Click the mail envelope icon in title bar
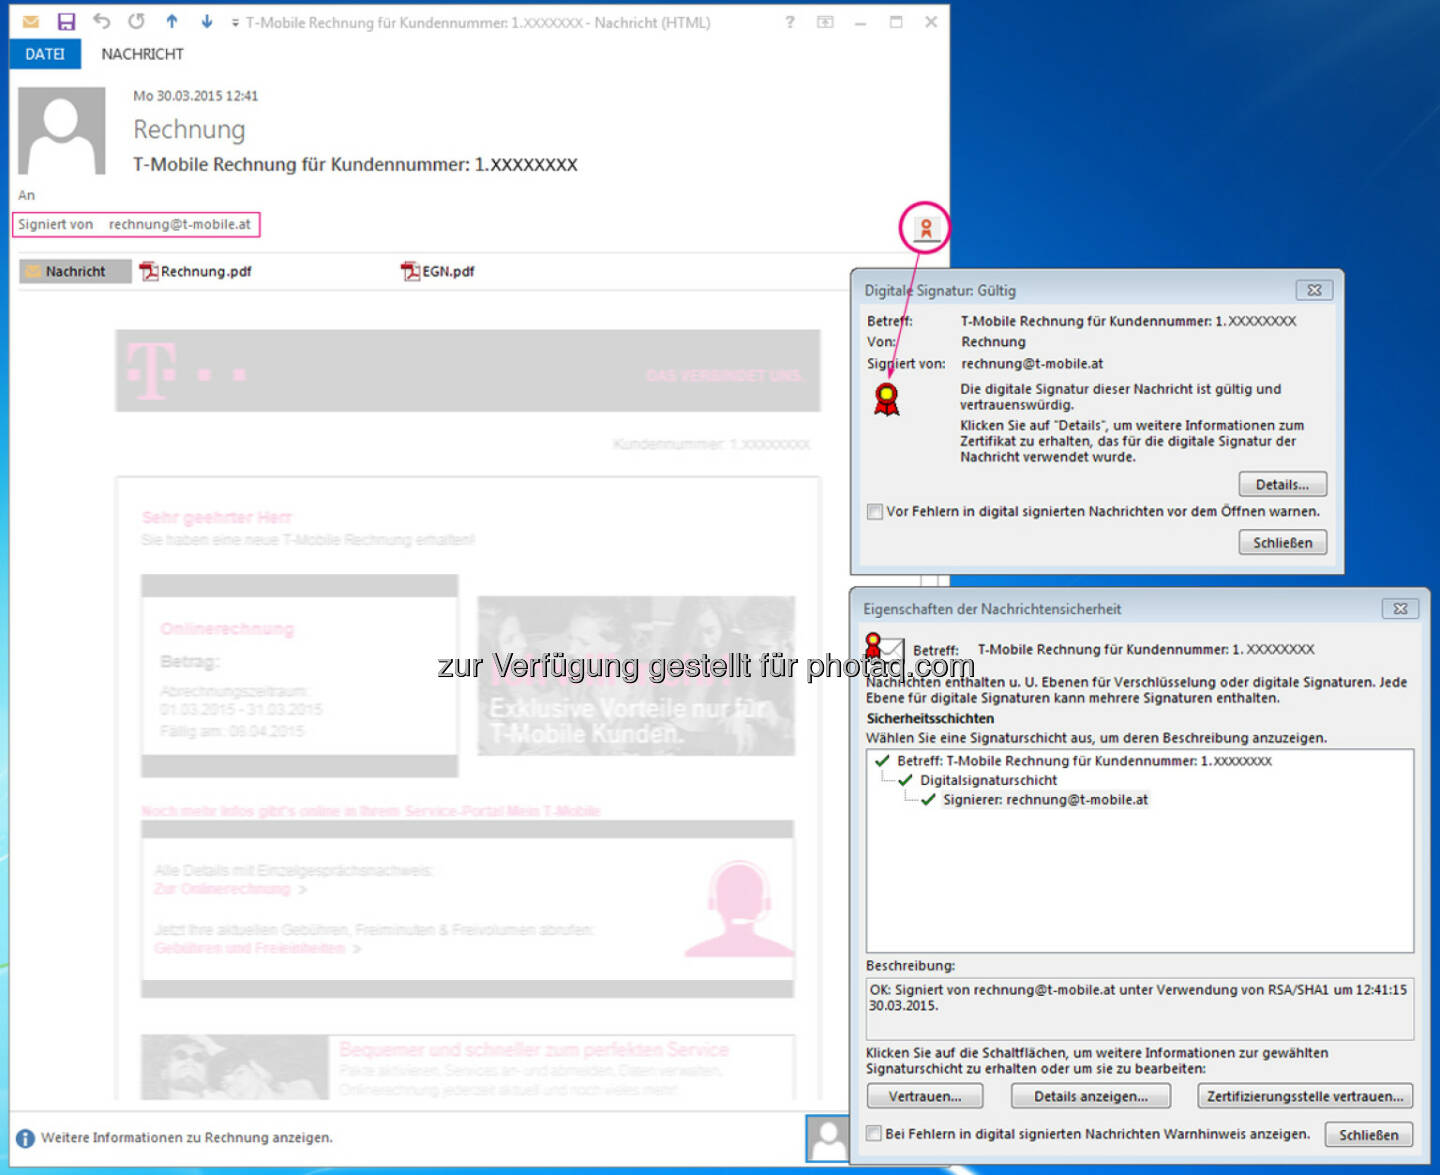Screen dimensions: 1440x1175 30,22
